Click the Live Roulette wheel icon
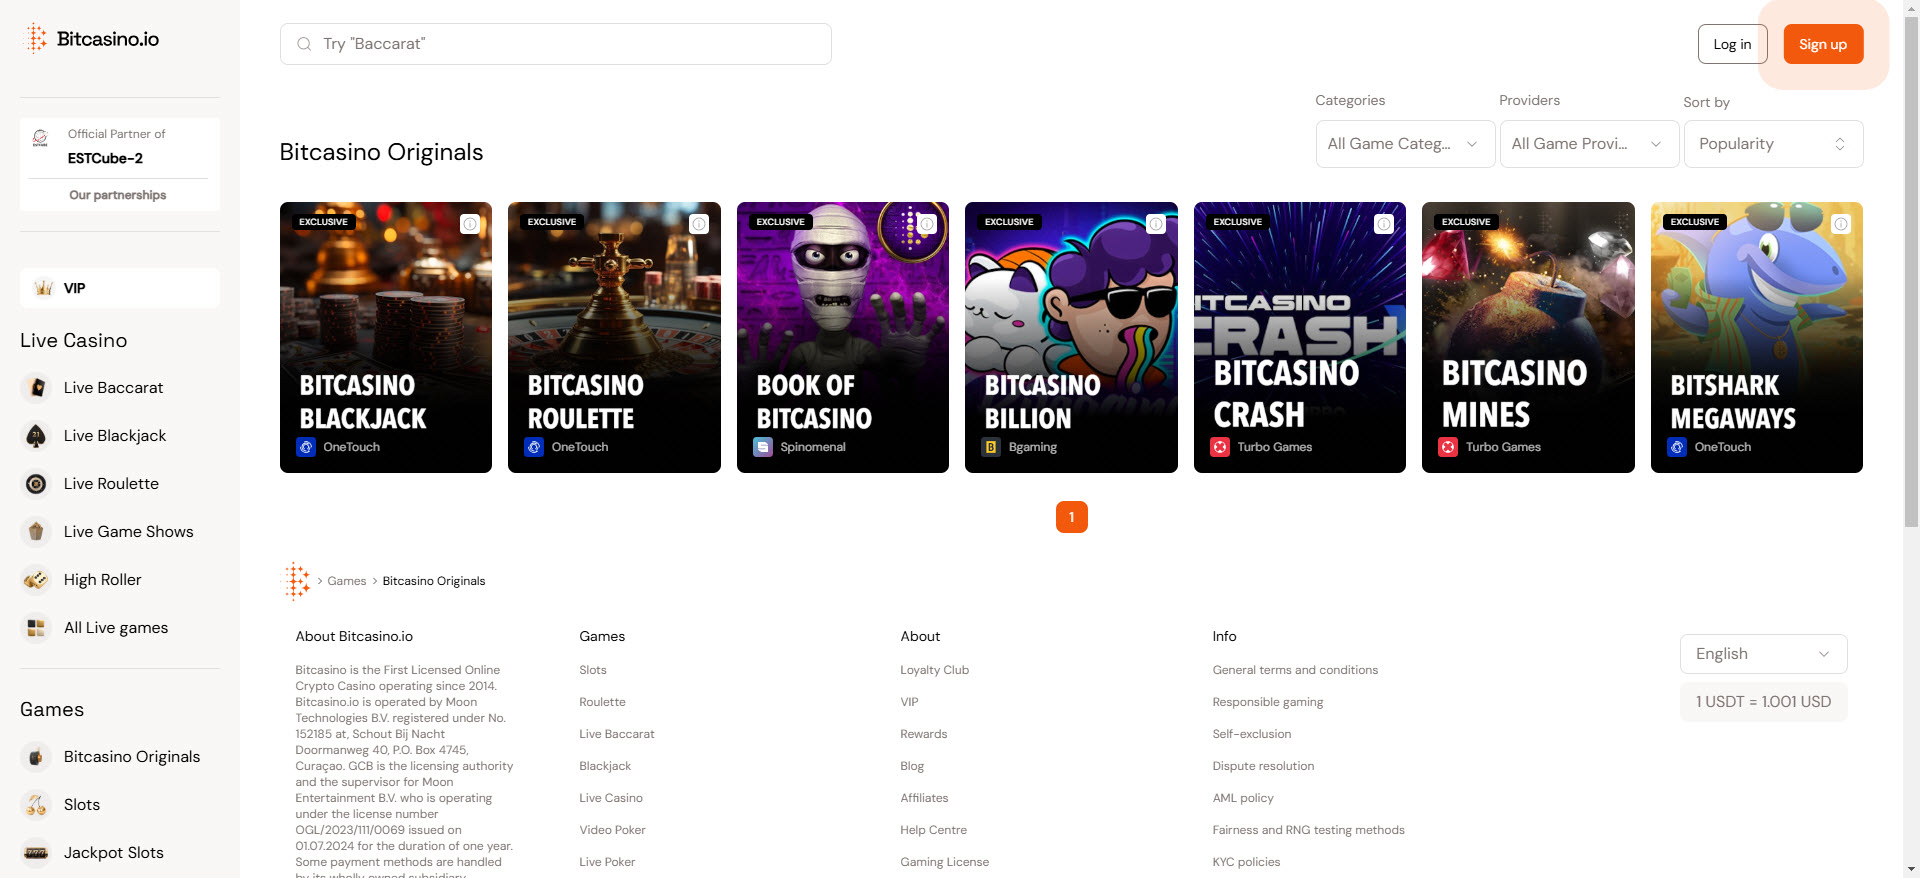The width and height of the screenshot is (1920, 878). [x=36, y=484]
